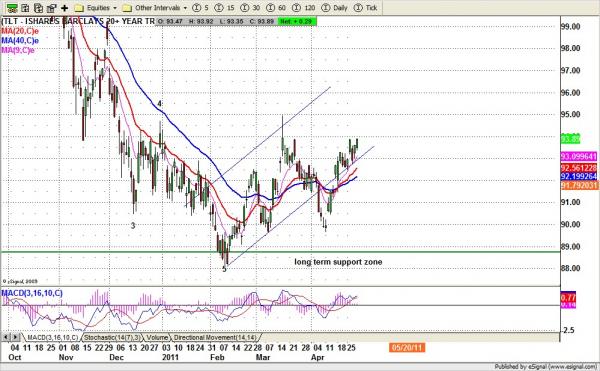Select the wave label 3 near December low
The image size is (600, 371).
pyautogui.click(x=133, y=226)
